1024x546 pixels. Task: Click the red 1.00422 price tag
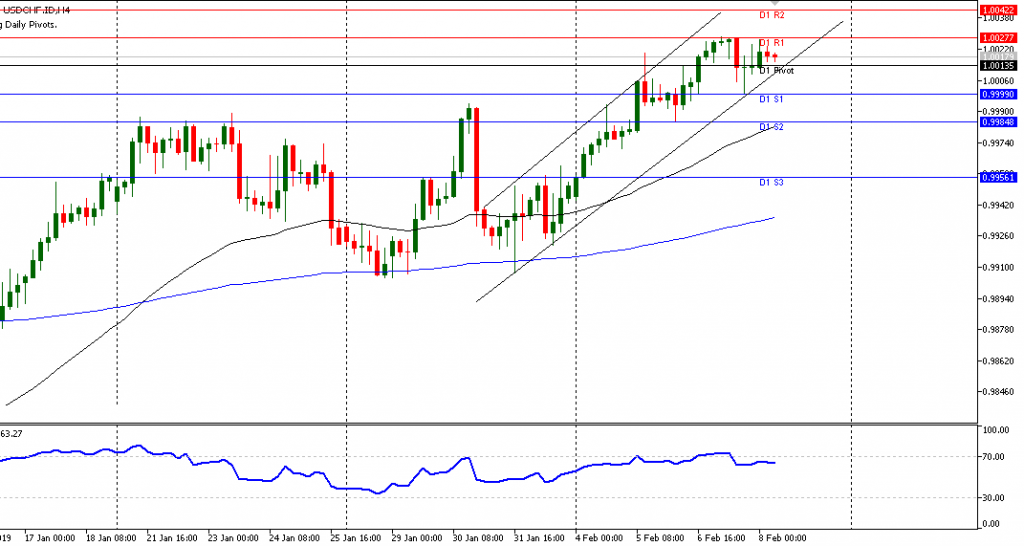1000,9
